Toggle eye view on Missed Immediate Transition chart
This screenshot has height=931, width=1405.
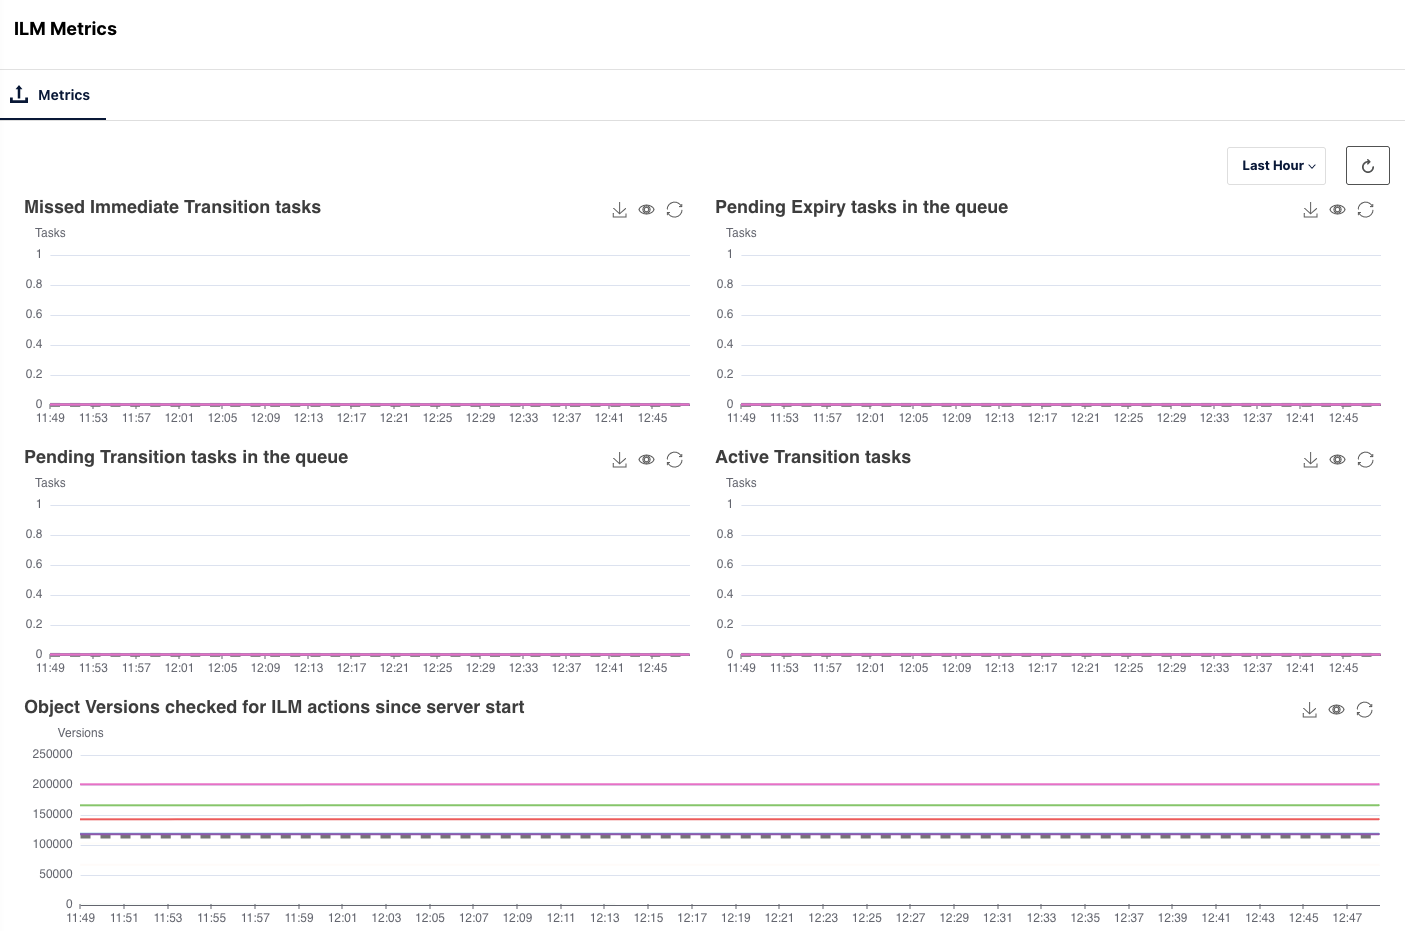pos(647,210)
